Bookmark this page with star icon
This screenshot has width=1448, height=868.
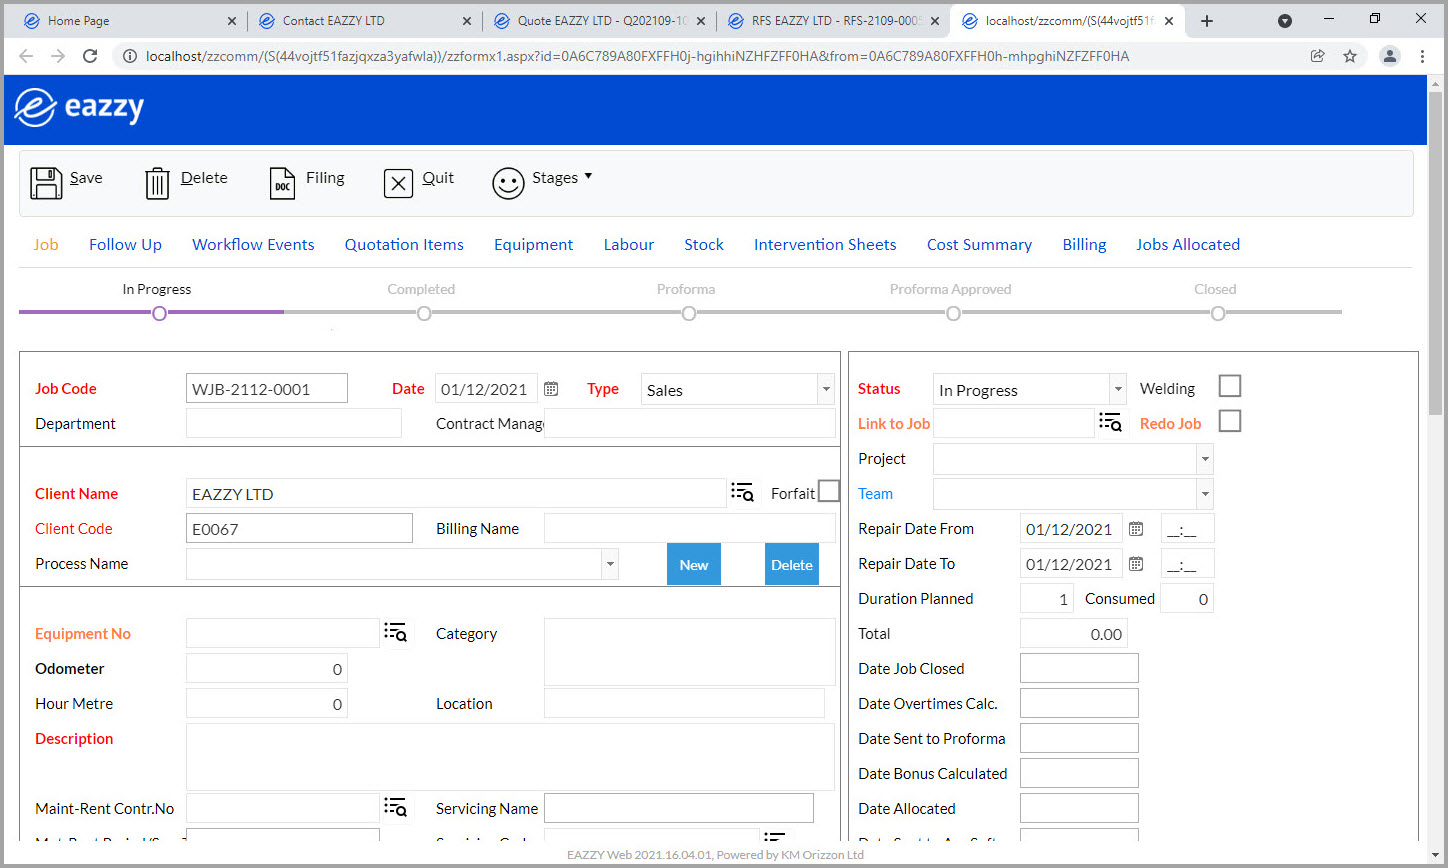point(1350,56)
